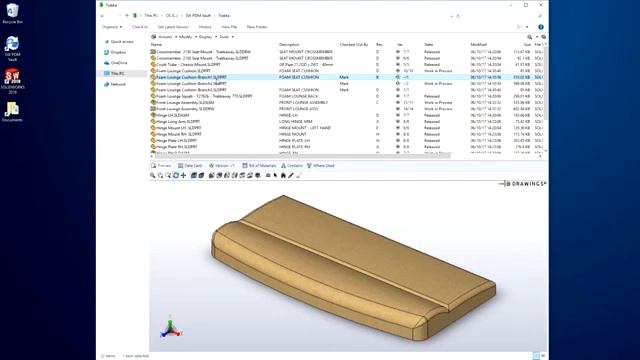
Task: Click the select pointer tool in preview toolbar
Action: (x=276, y=176)
